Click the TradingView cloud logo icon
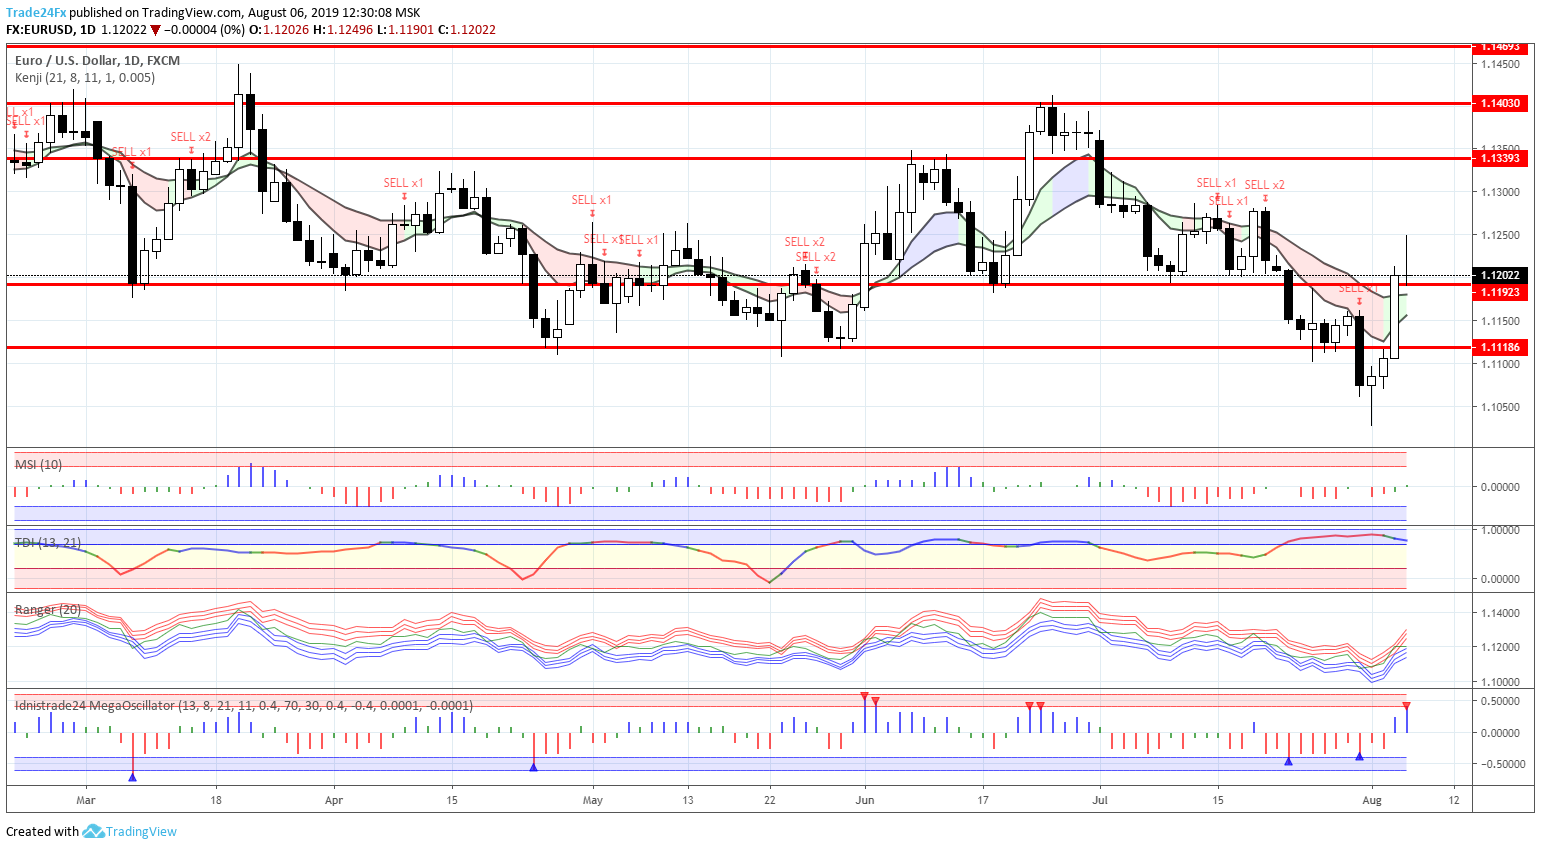The height and width of the screenshot is (849, 1541). [93, 831]
